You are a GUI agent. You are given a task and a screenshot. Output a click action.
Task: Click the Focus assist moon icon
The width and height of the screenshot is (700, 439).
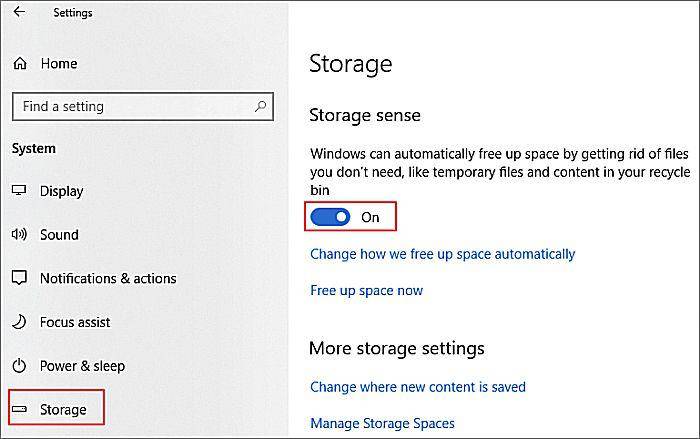pyautogui.click(x=19, y=322)
